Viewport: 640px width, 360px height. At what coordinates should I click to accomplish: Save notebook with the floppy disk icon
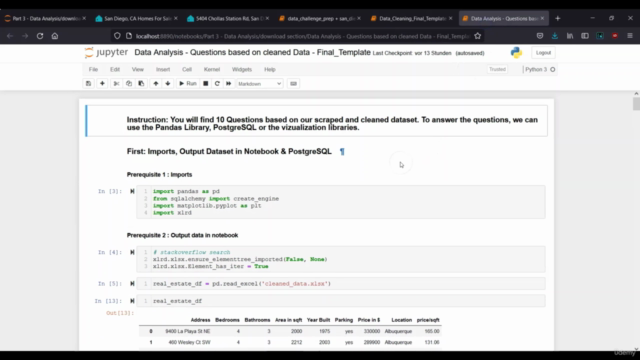[x=88, y=84]
